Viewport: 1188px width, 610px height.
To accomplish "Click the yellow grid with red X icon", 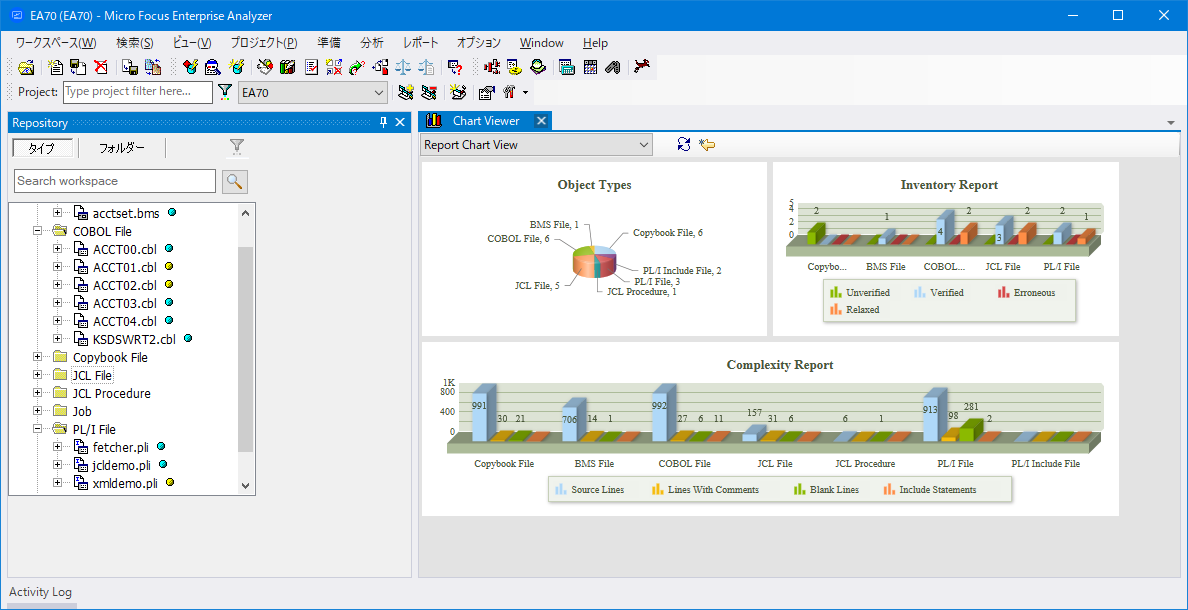I will click(x=334, y=67).
